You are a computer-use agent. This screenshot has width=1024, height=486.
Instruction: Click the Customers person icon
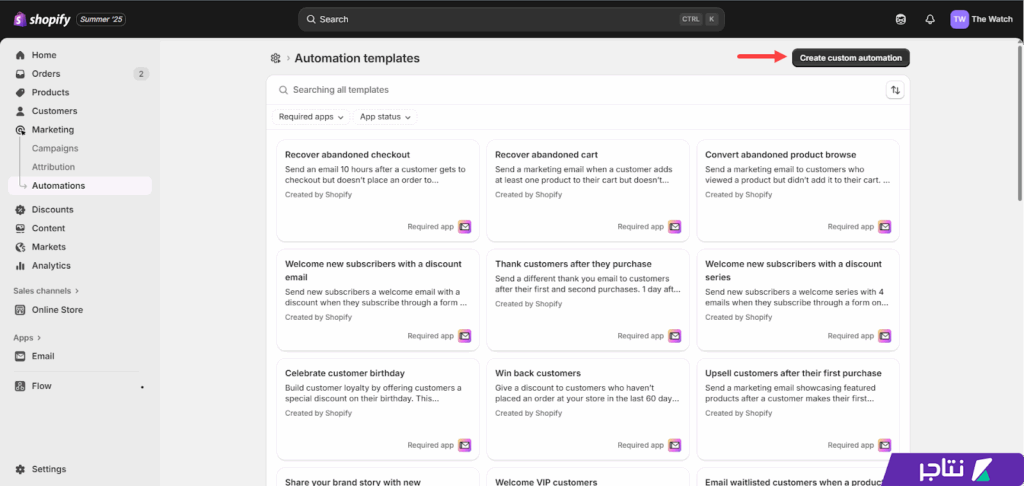[x=20, y=111]
